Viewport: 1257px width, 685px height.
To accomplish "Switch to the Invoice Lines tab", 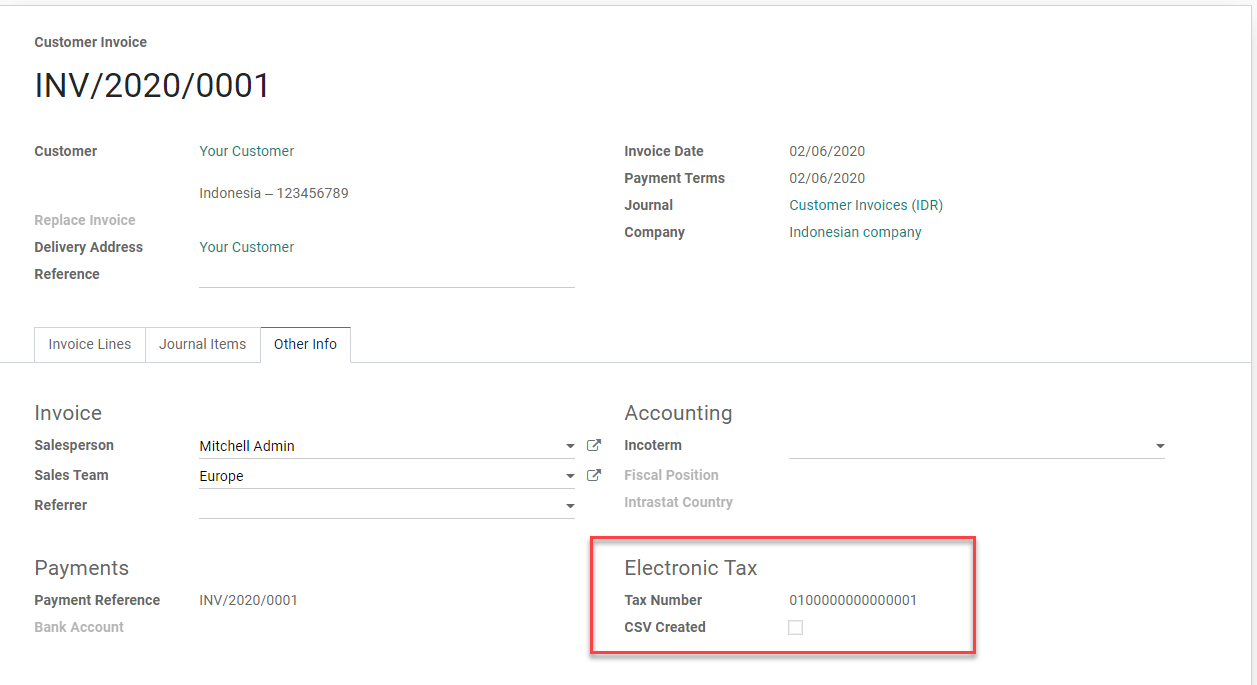I will tap(90, 344).
